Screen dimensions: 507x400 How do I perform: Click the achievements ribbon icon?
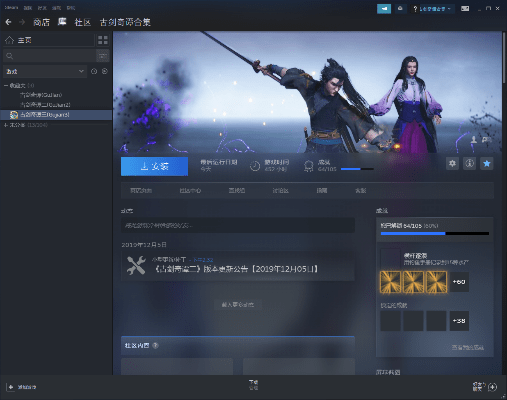coord(309,166)
